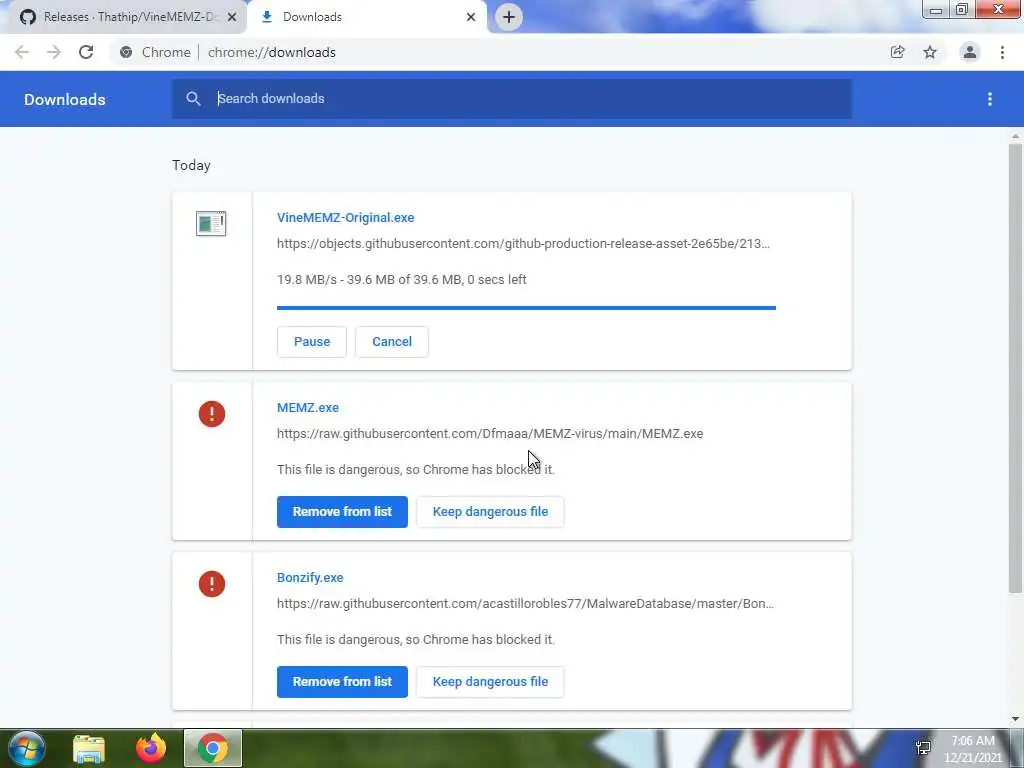Click the scrollbar up arrow
Viewport: 1024px width, 768px height.
coord(1015,136)
